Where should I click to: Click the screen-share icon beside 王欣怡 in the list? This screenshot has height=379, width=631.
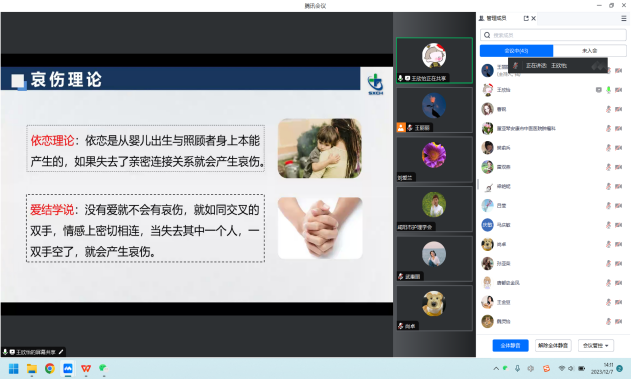pos(599,90)
